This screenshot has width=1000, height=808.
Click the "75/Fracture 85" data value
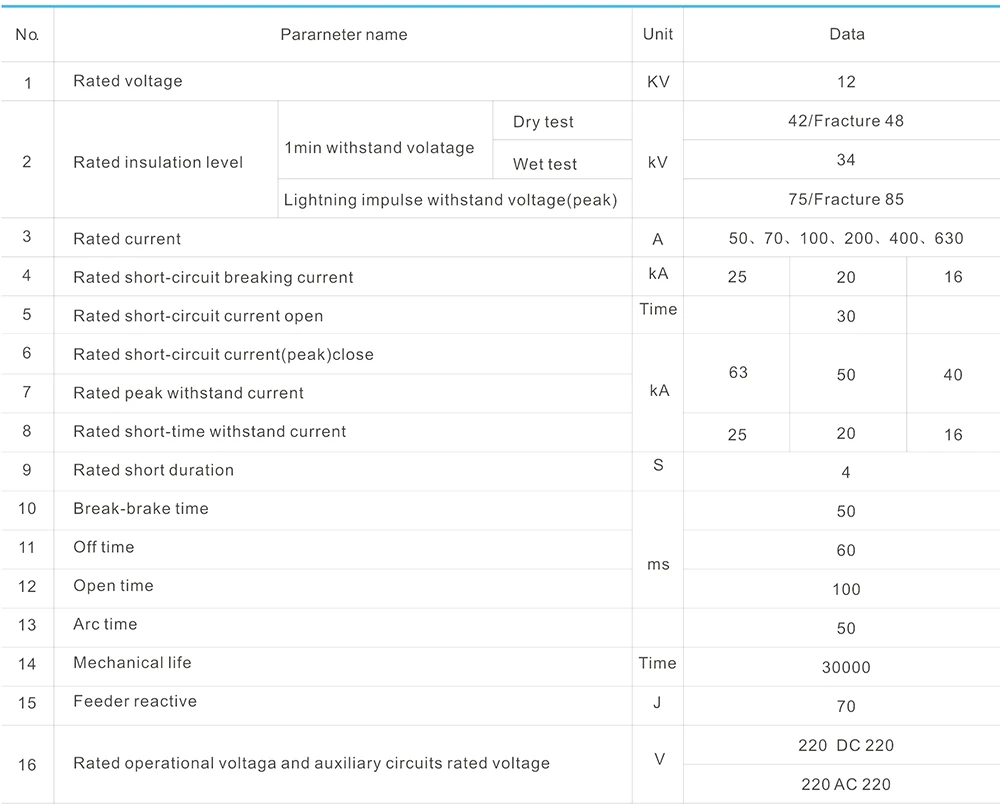pos(845,199)
